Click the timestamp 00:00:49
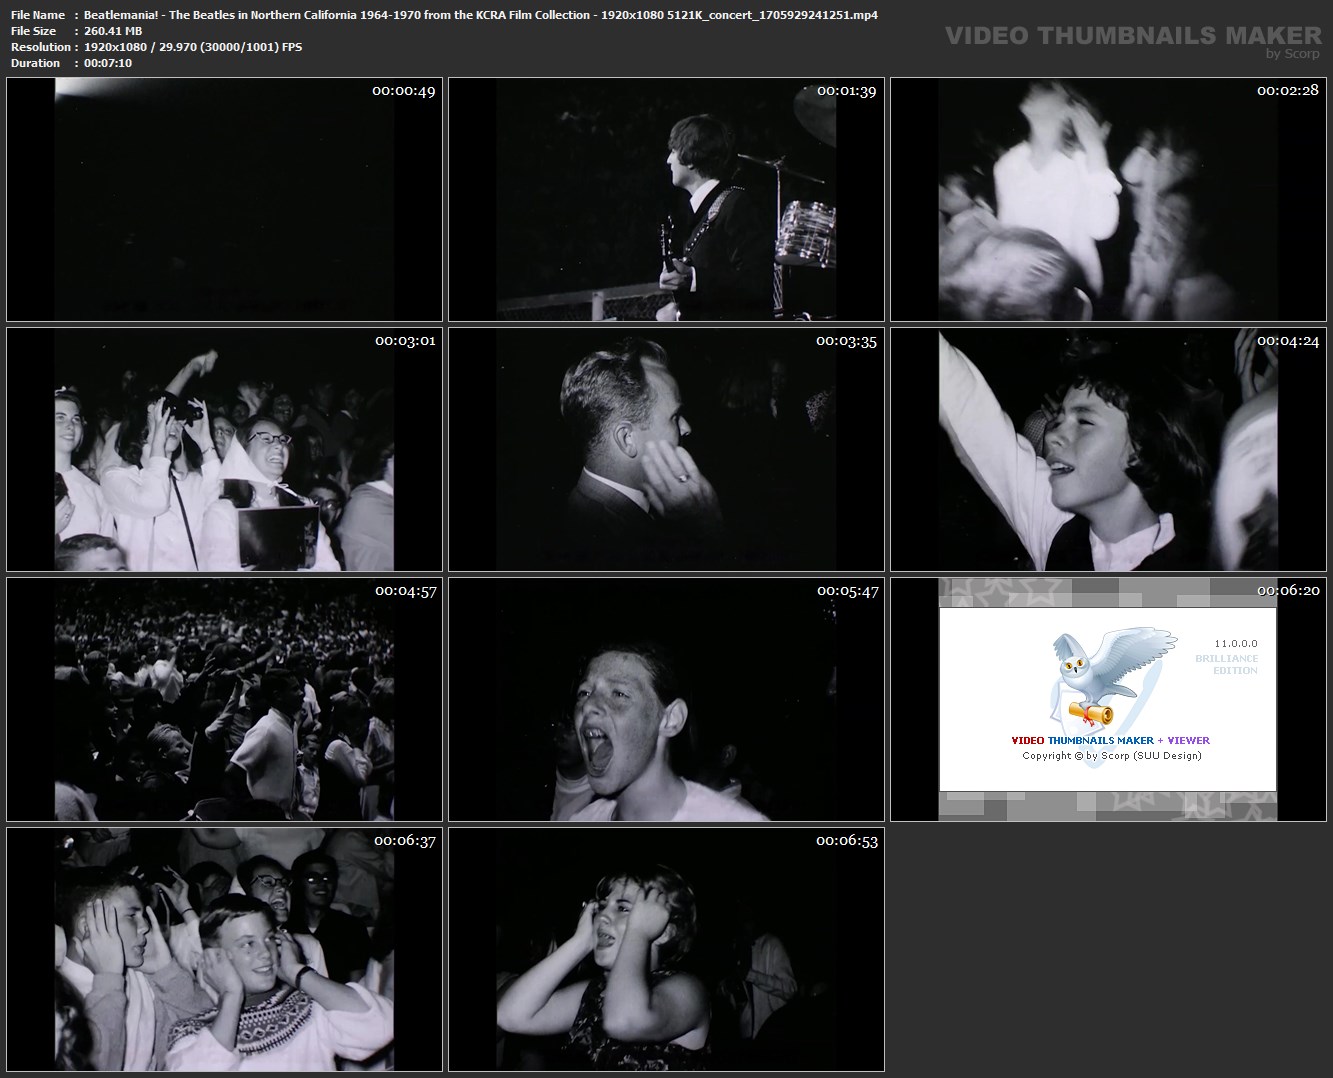Screen dimensions: 1333x1078 click(x=404, y=91)
